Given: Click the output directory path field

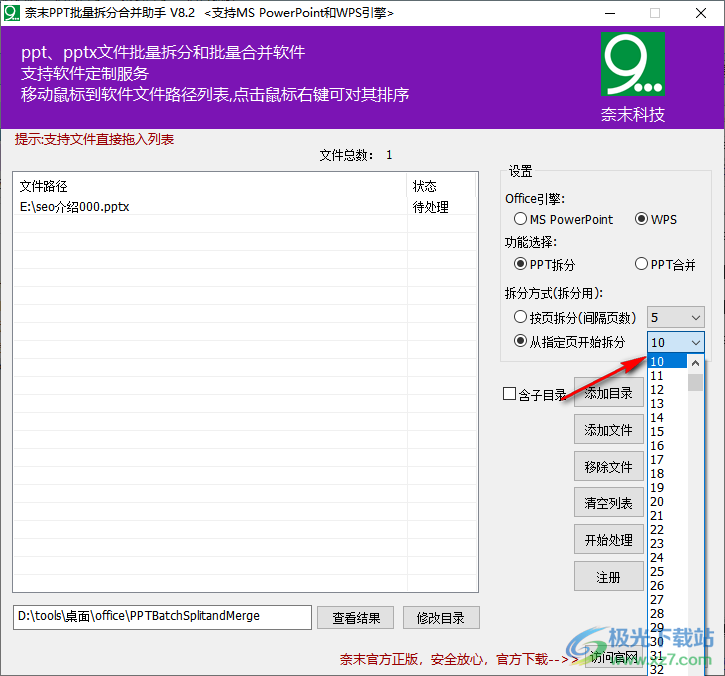Looking at the screenshot, I should click(162, 617).
